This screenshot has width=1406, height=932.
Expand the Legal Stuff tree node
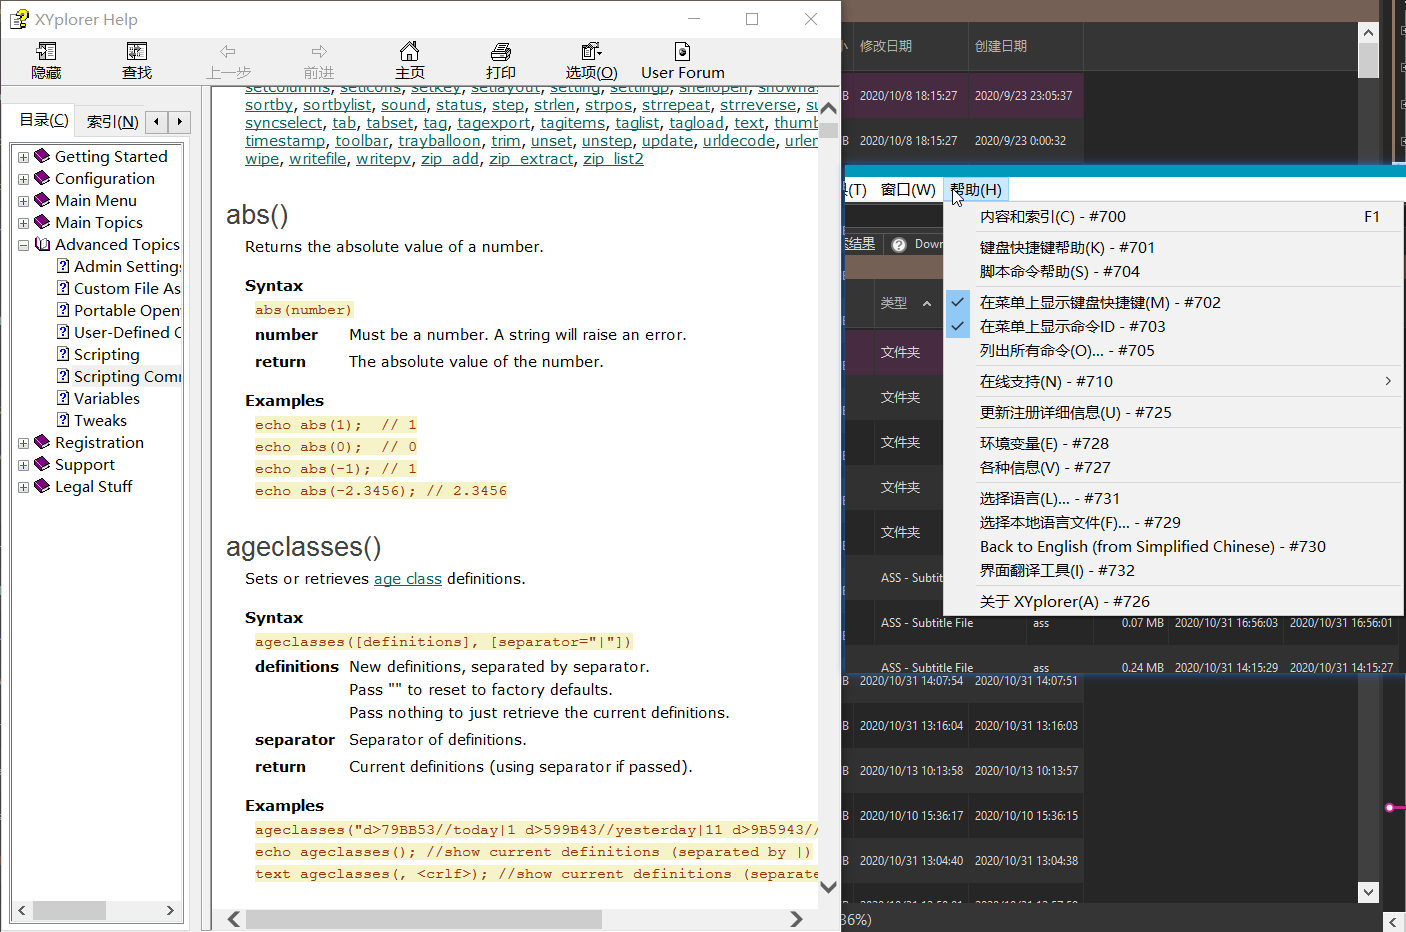(x=23, y=487)
